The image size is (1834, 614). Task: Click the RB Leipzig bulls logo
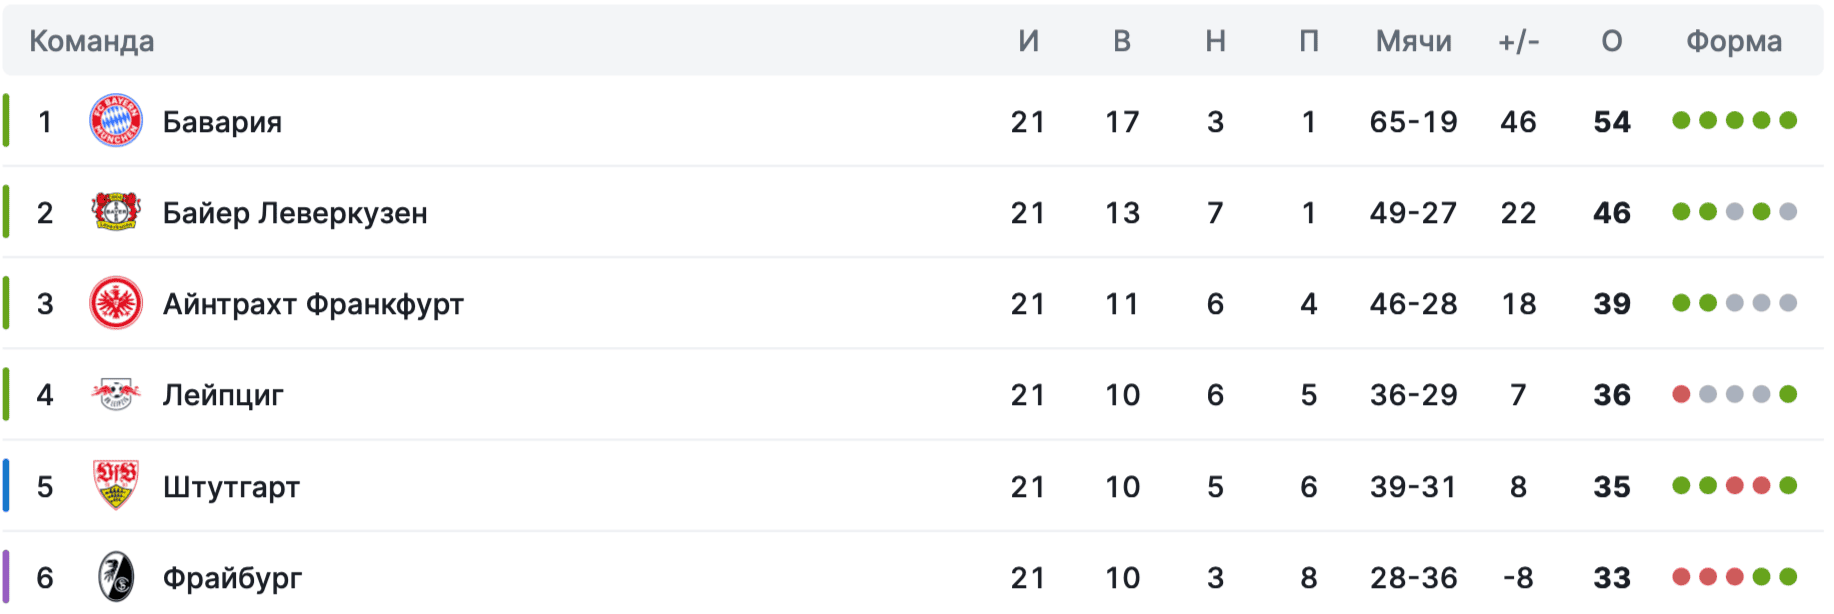click(x=116, y=395)
